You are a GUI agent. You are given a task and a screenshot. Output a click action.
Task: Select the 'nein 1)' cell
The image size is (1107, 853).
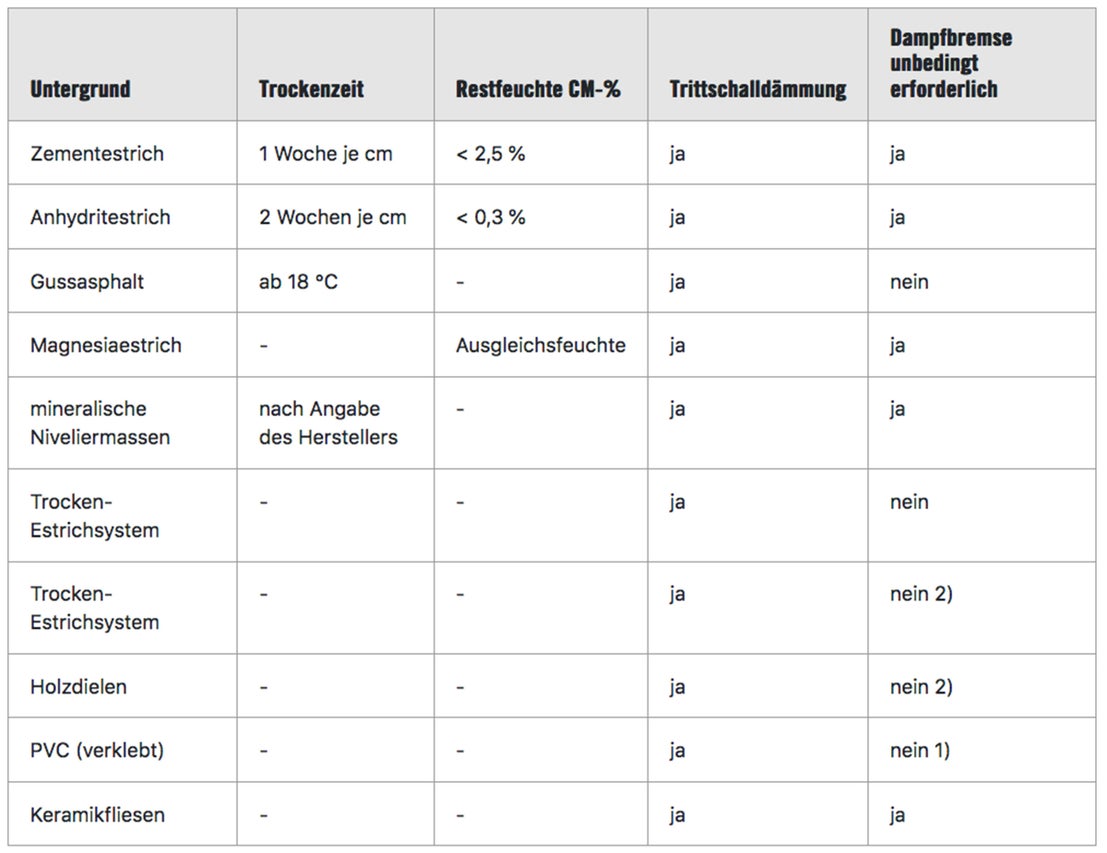[920, 750]
